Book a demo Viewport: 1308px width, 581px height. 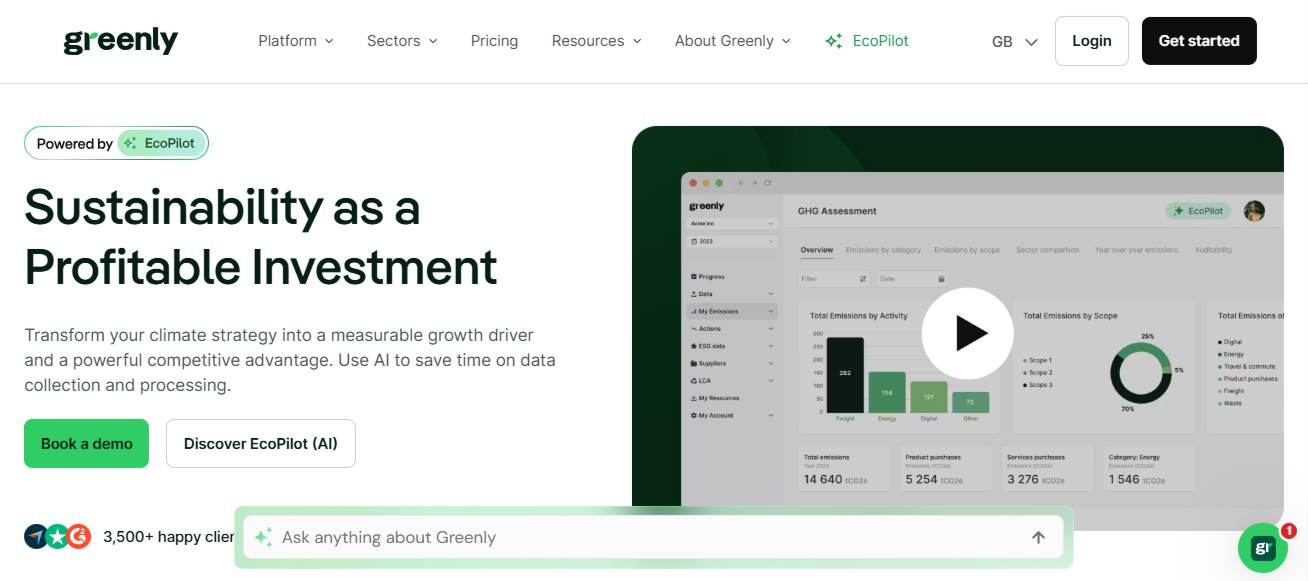[x=86, y=443]
